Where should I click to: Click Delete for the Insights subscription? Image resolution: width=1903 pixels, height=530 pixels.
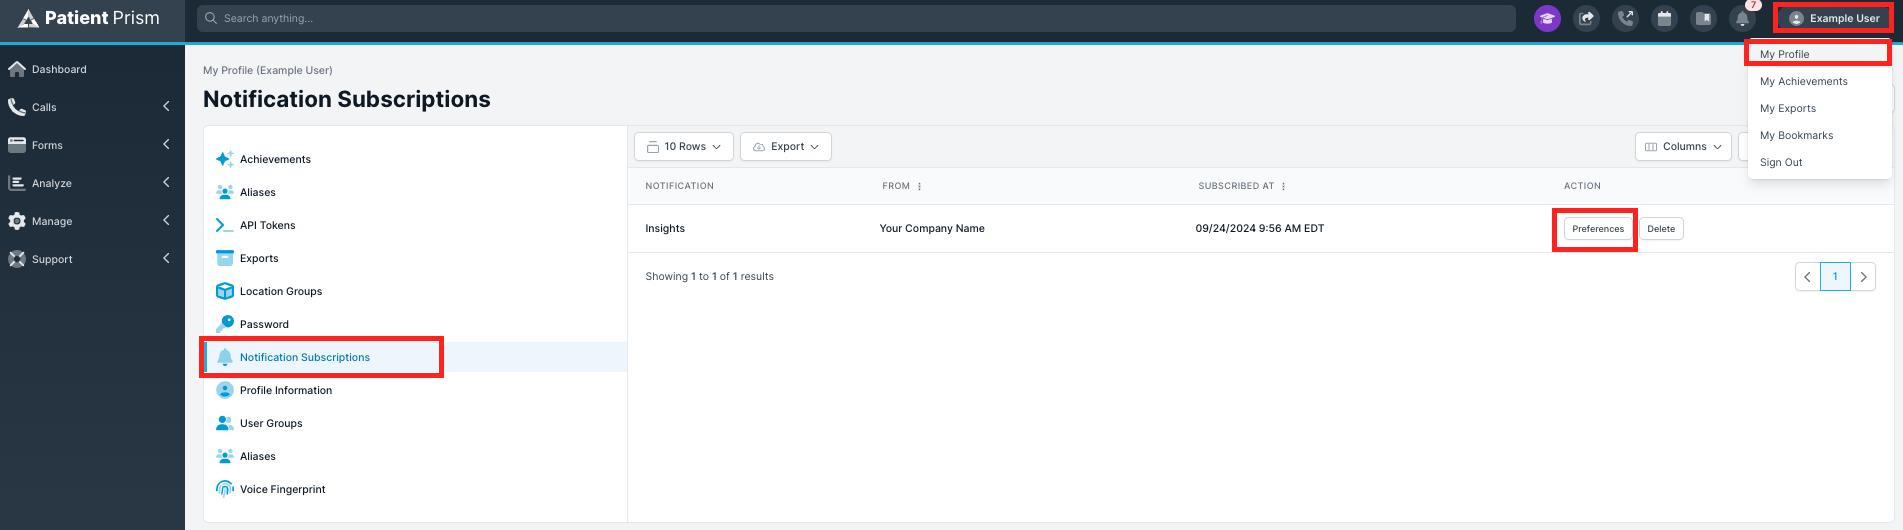pyautogui.click(x=1661, y=229)
